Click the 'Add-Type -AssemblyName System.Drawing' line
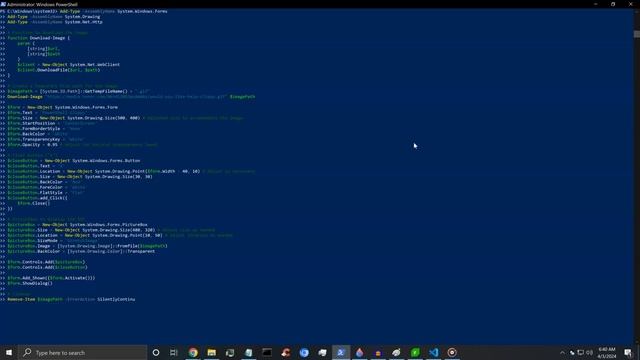 tap(53, 17)
